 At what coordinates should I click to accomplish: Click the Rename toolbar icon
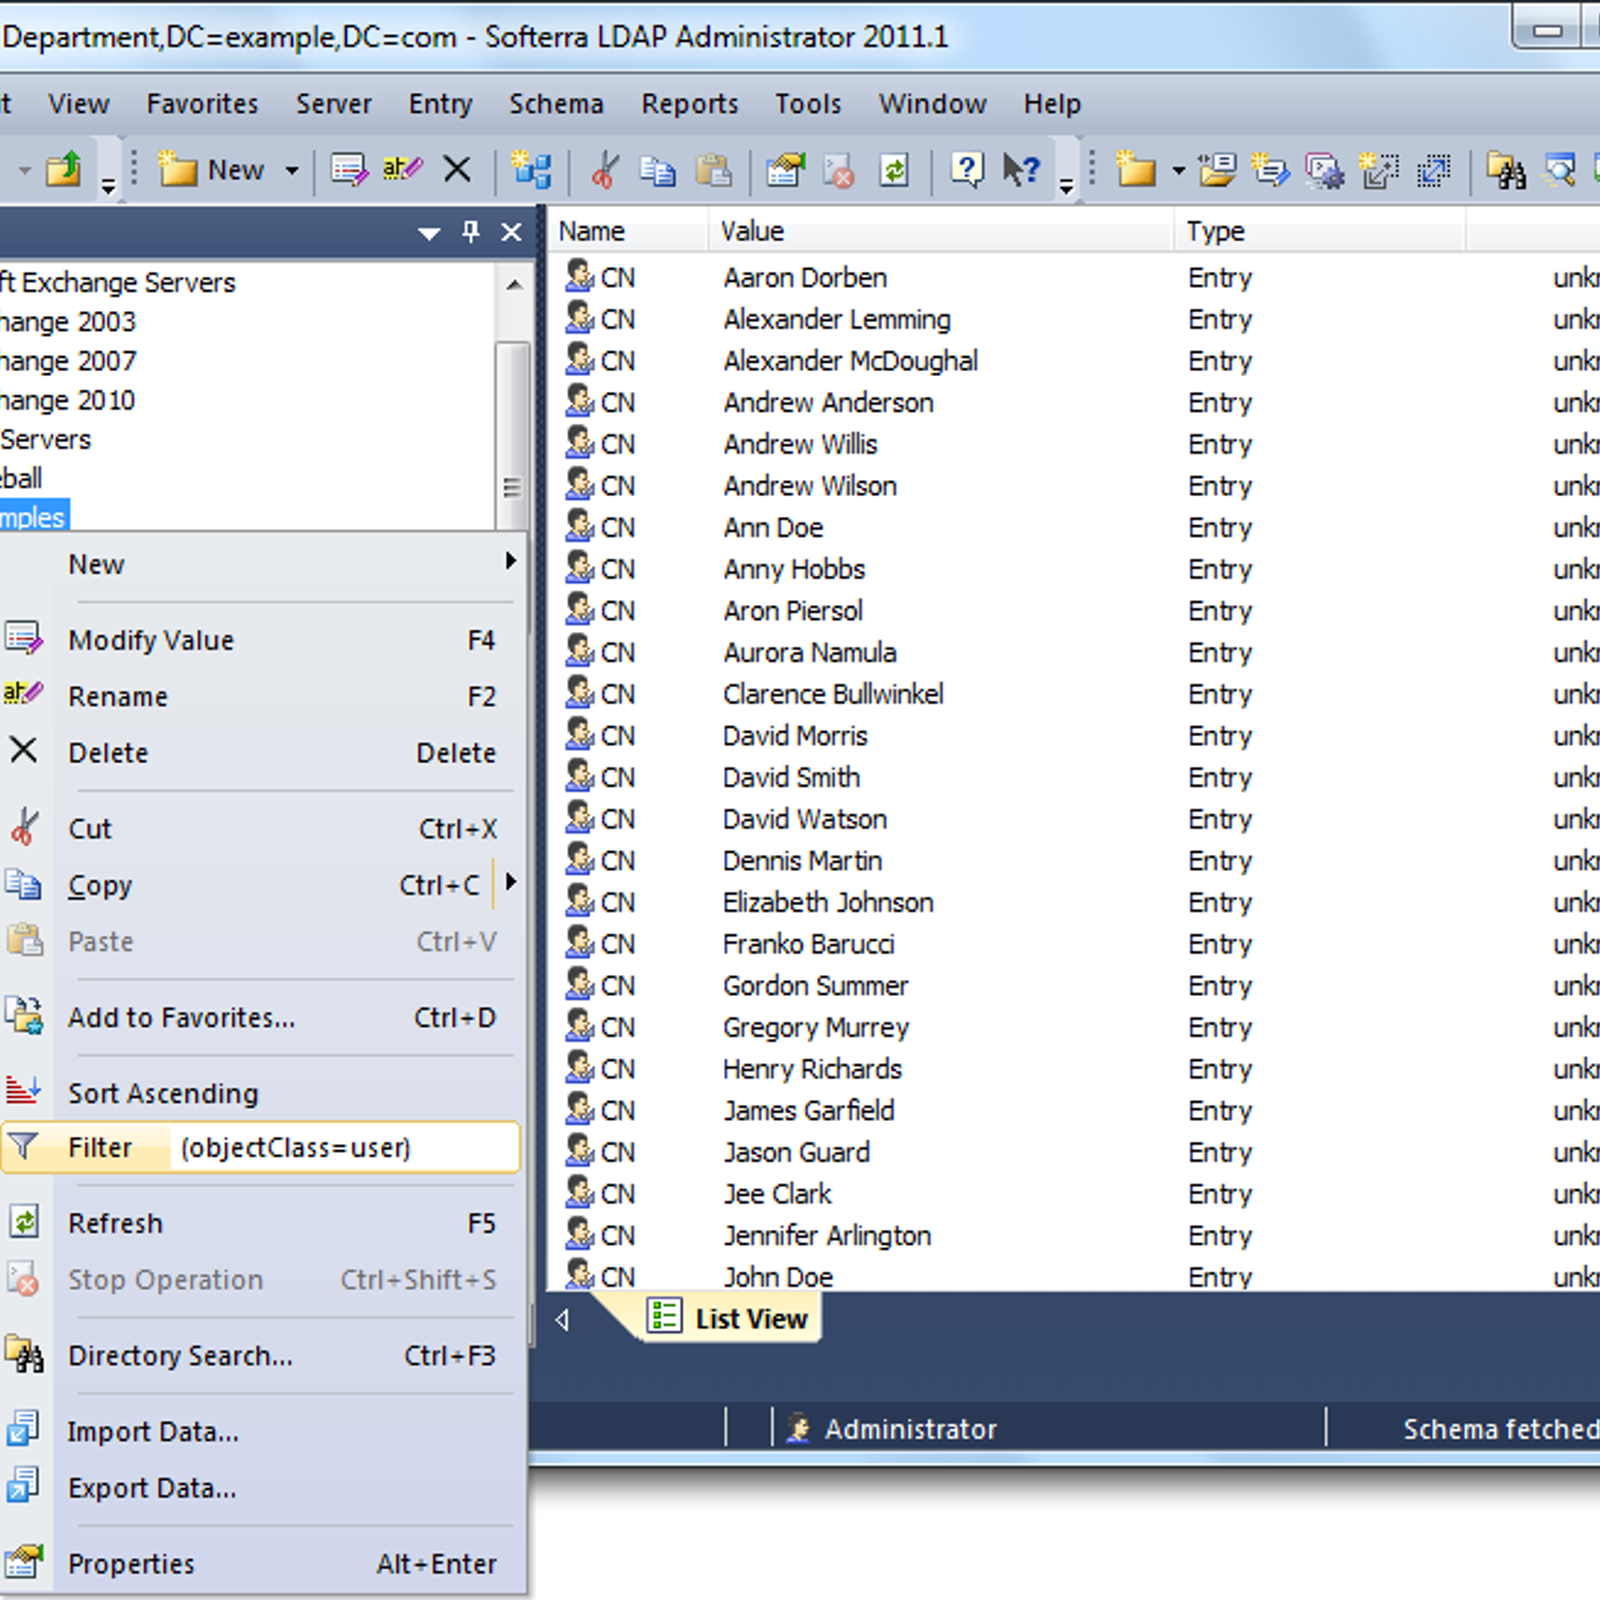click(x=402, y=170)
